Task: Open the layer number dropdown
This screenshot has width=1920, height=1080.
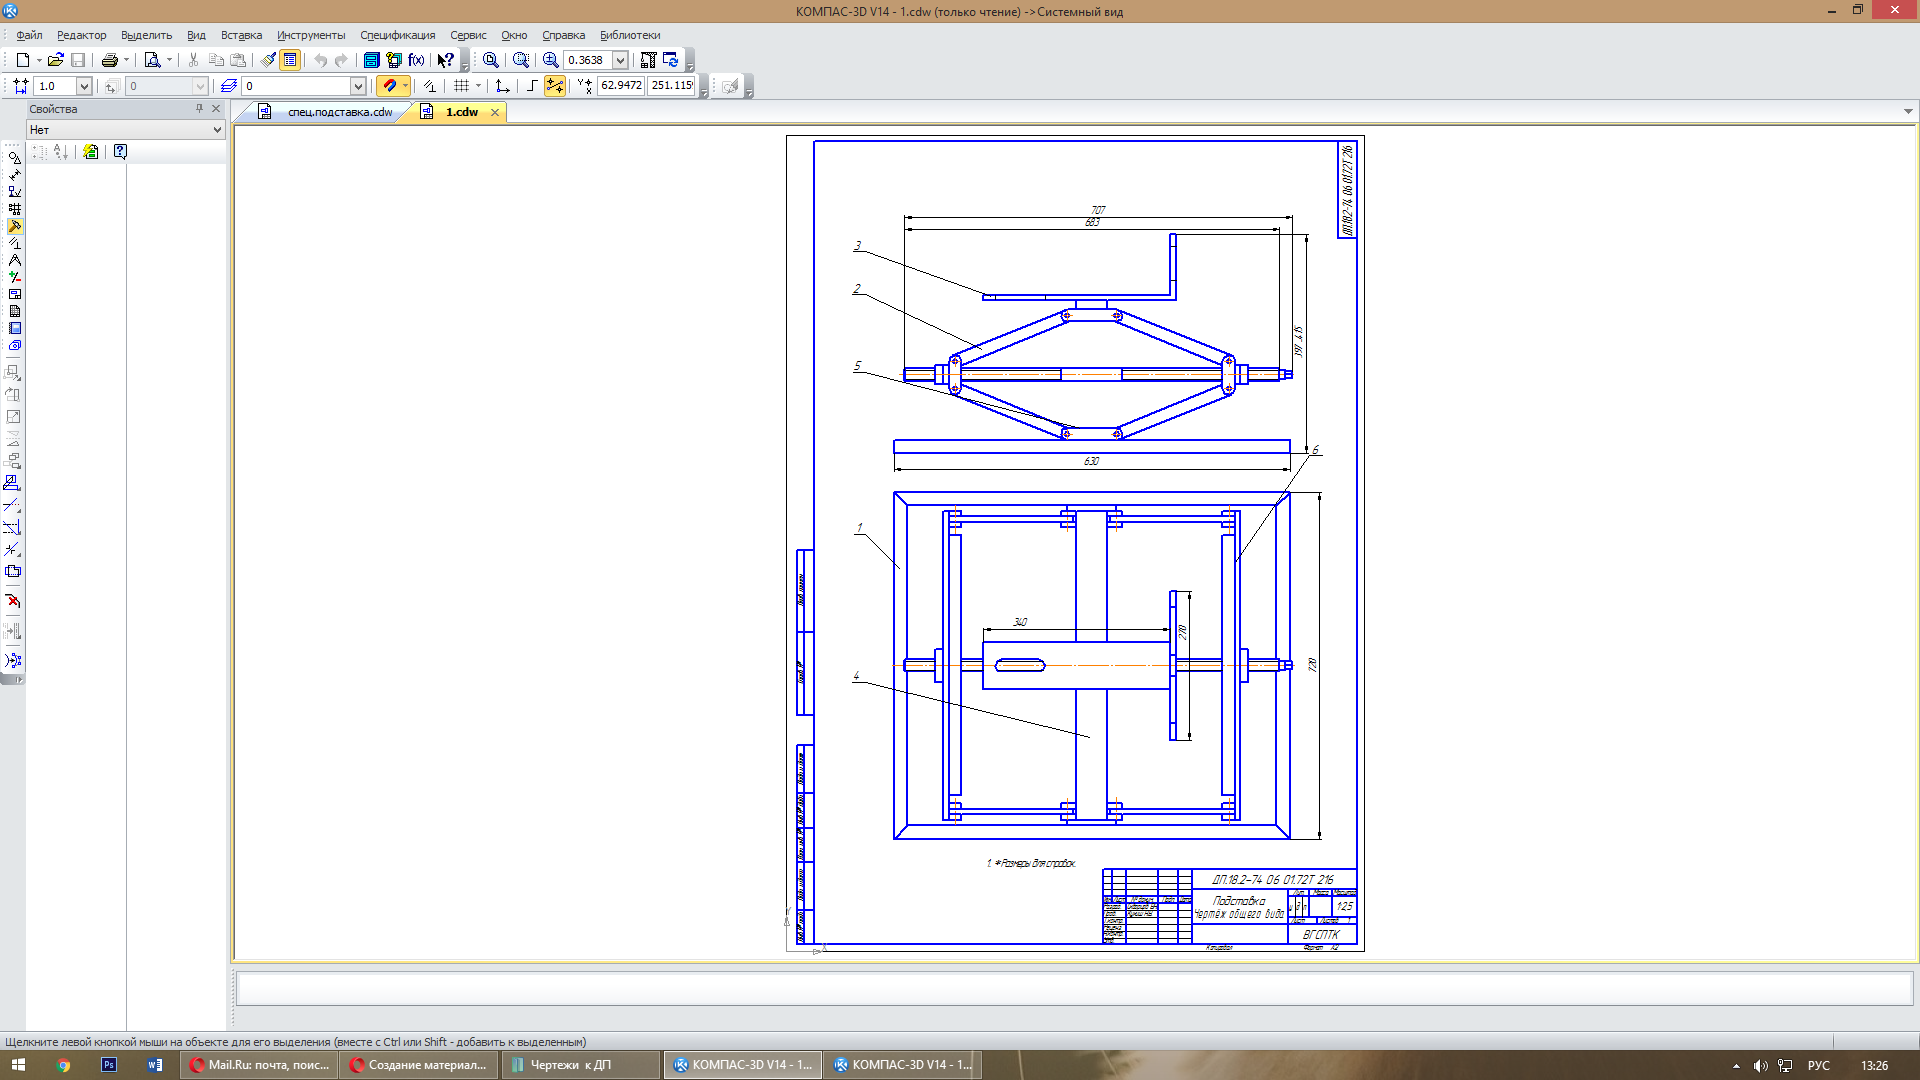Action: point(358,86)
